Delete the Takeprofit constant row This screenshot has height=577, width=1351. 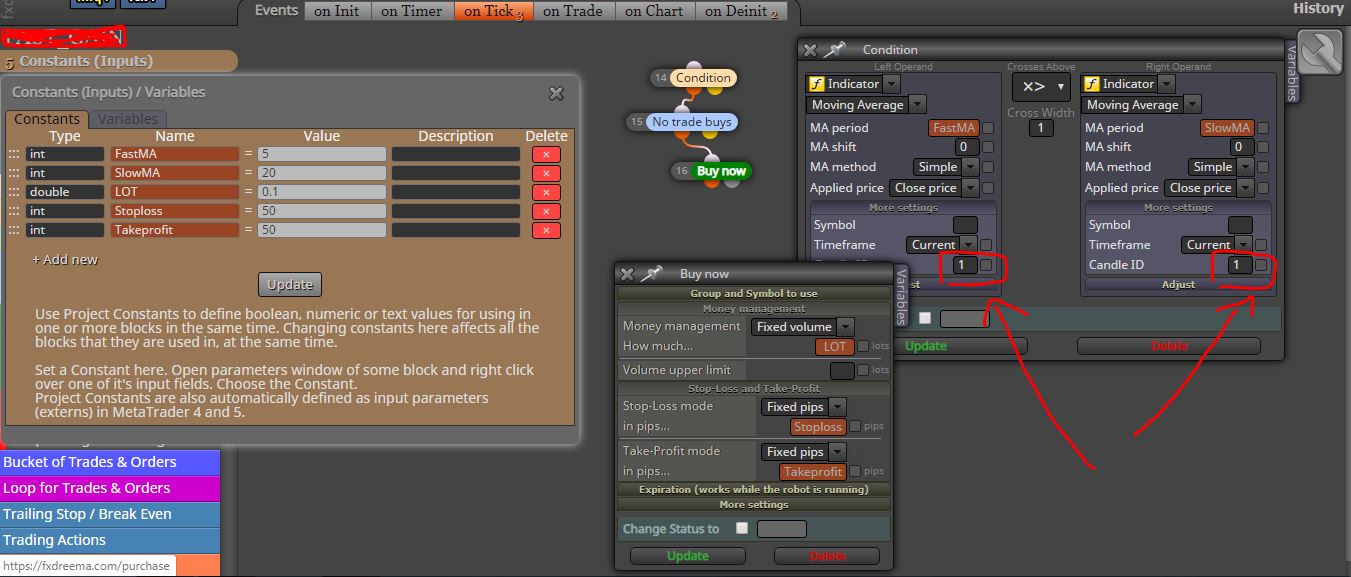click(x=546, y=230)
